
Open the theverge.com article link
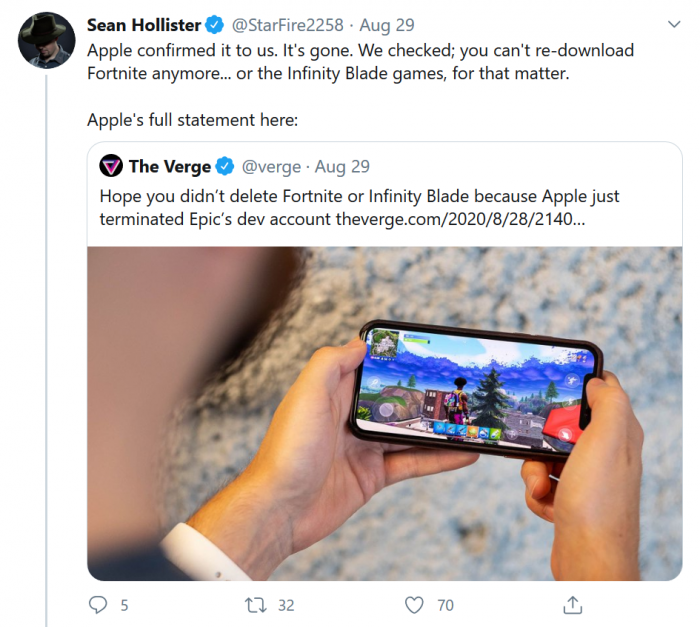(461, 218)
